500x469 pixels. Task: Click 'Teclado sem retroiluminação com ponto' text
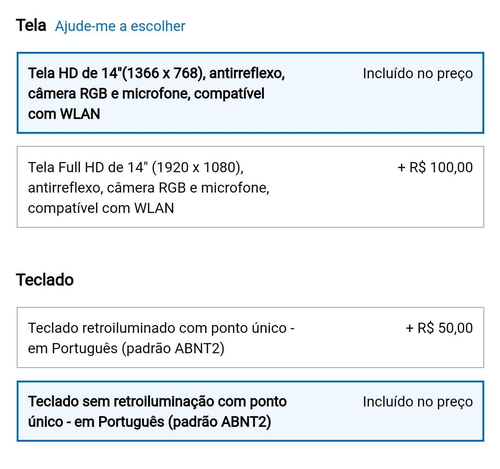[x=157, y=402]
